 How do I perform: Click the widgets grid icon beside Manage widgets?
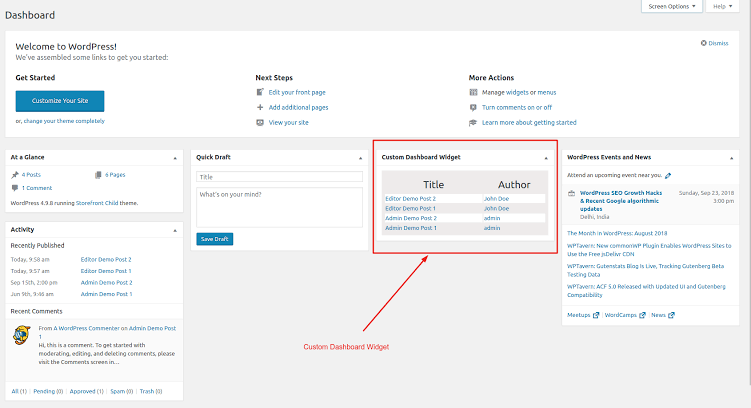[473, 92]
